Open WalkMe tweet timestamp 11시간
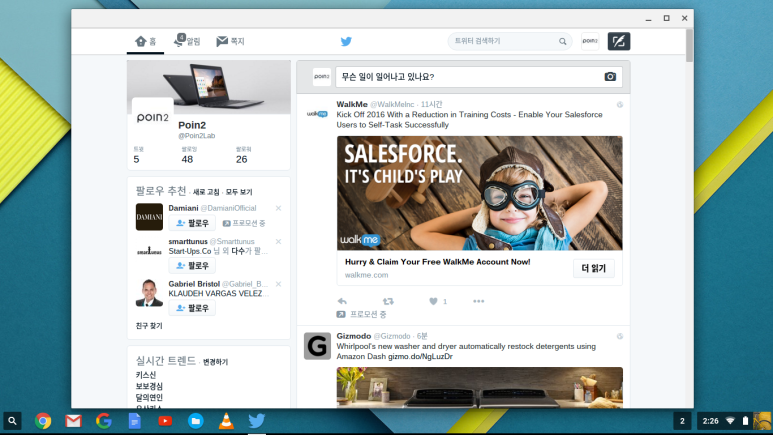 431,105
